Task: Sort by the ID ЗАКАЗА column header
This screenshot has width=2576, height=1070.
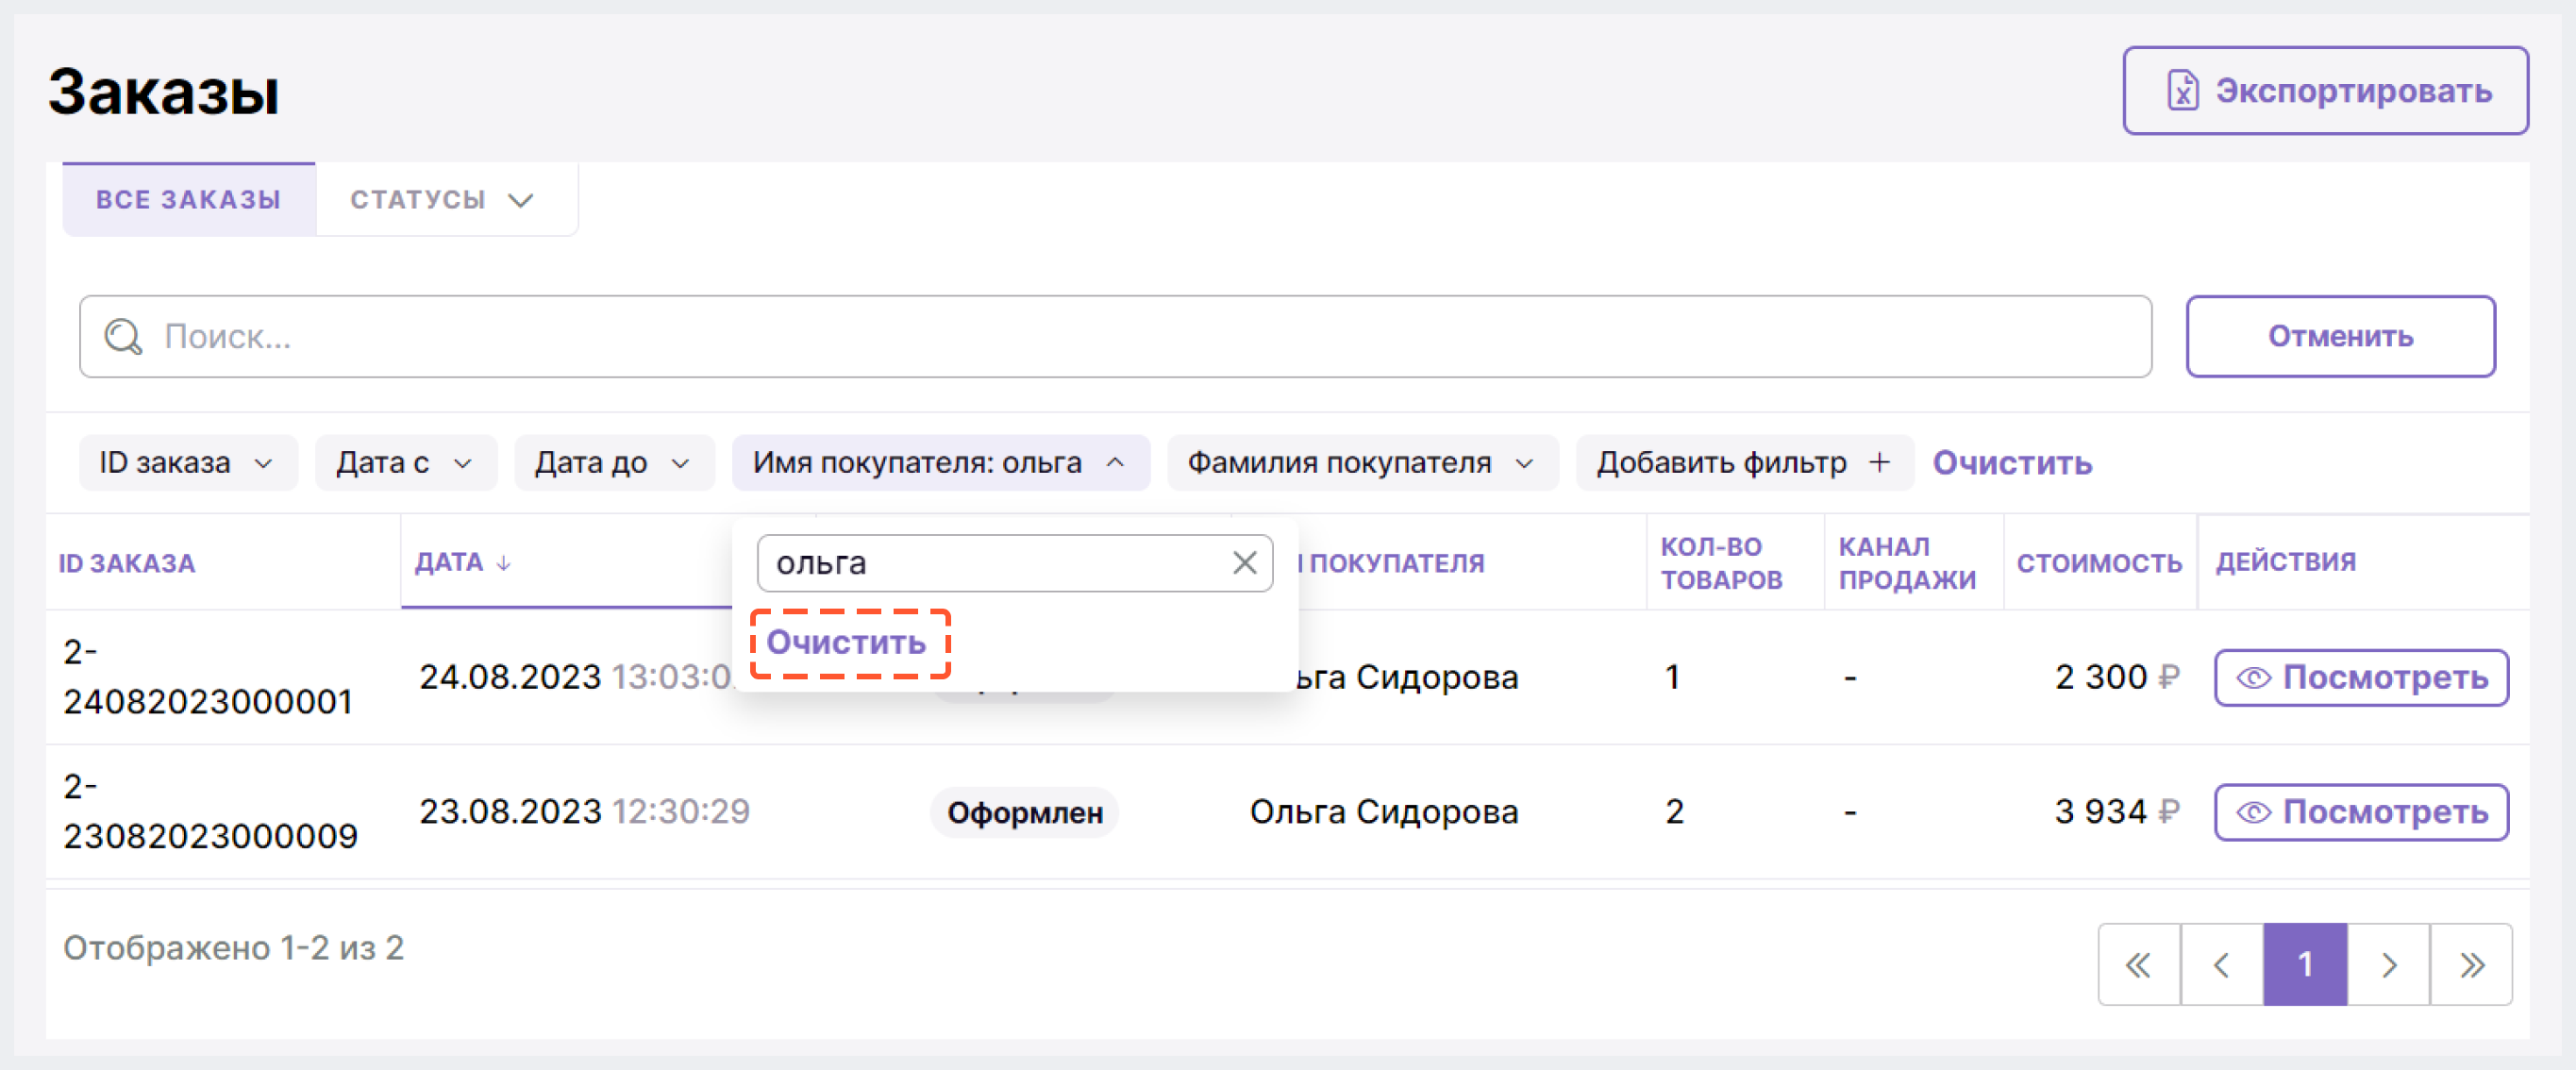Action: click(x=127, y=564)
